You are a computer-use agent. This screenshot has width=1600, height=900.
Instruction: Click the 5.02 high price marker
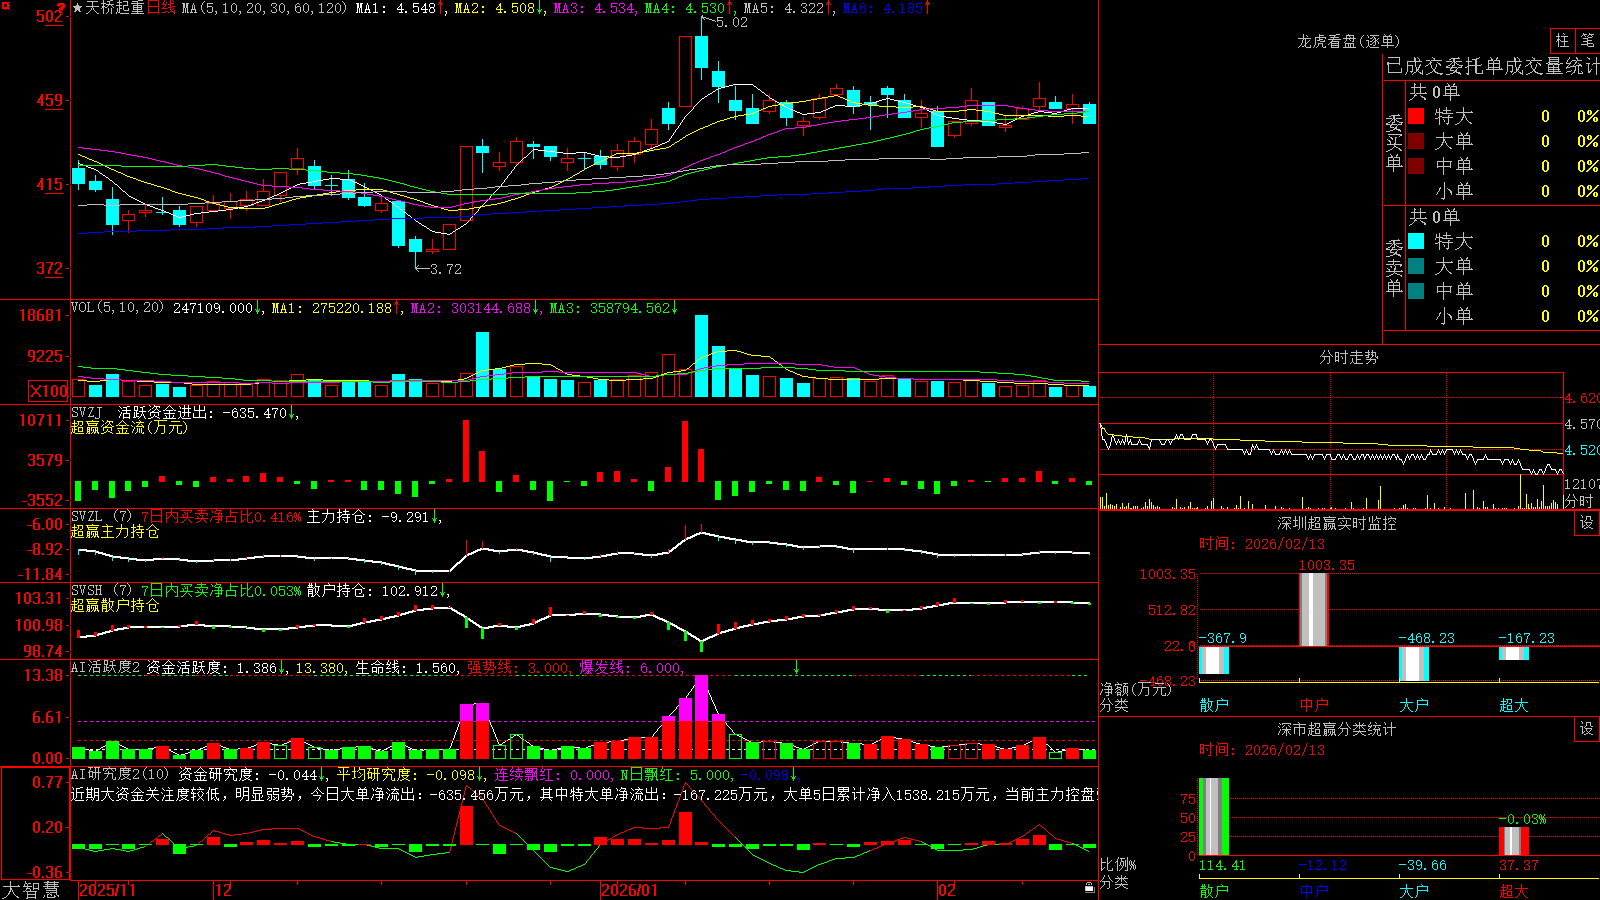[731, 22]
